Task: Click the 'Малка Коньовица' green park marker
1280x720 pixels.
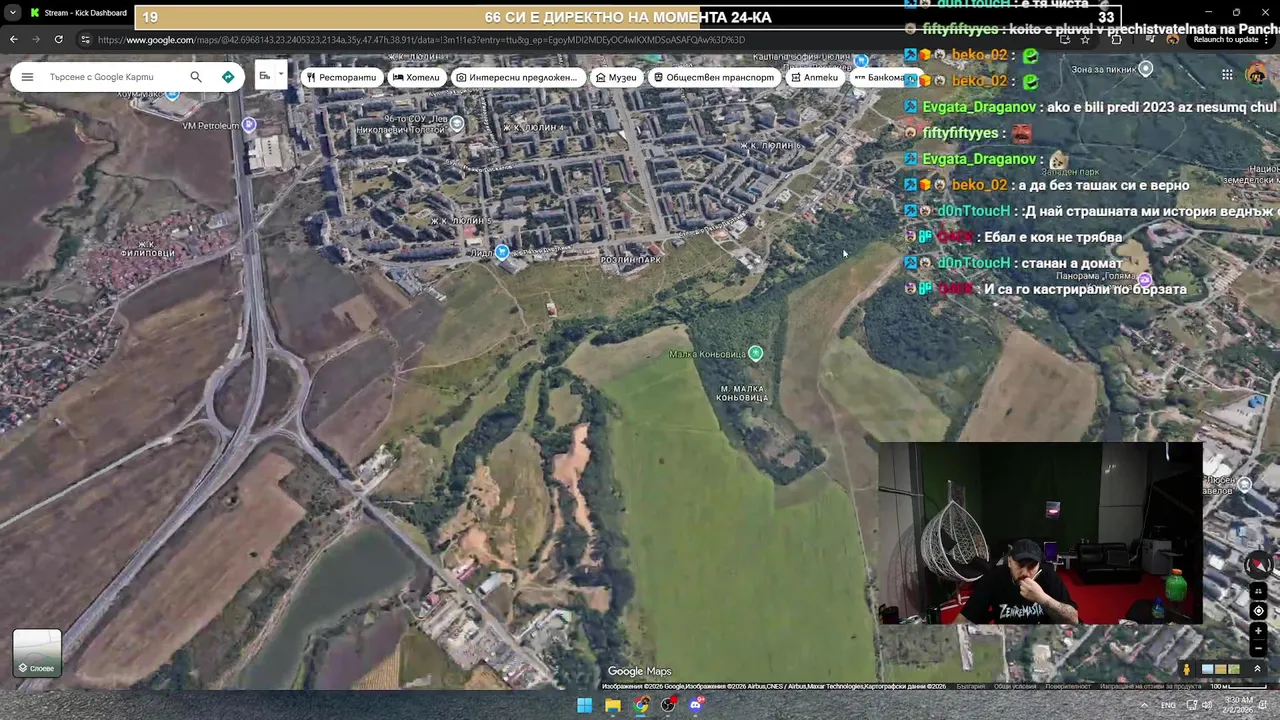Action: [756, 353]
